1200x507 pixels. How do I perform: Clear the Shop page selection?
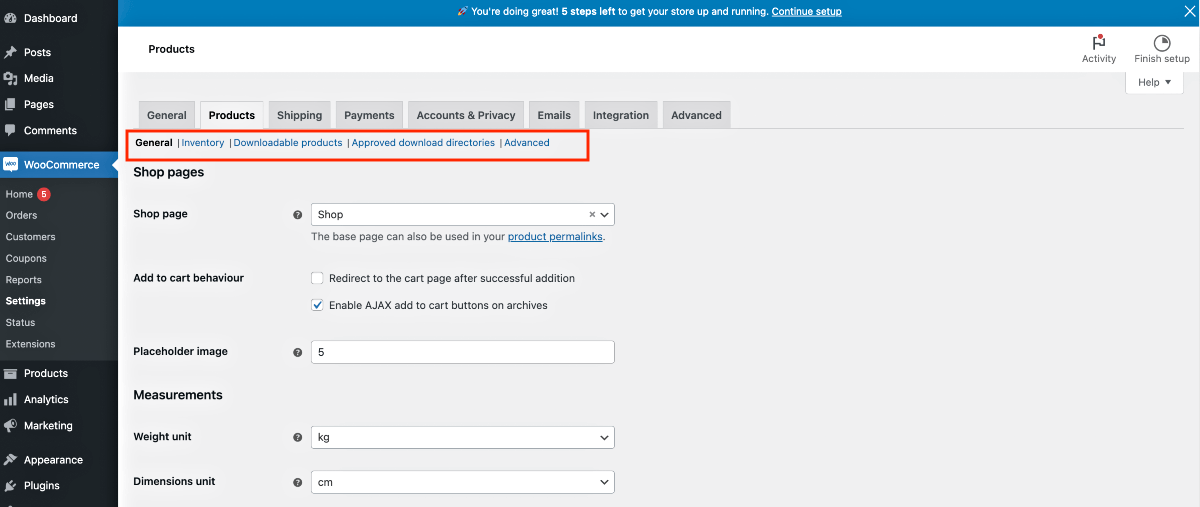(592, 214)
